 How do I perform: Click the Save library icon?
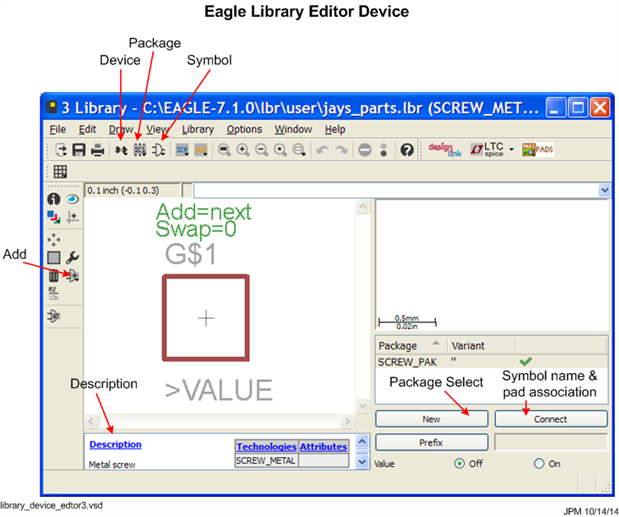[79, 150]
